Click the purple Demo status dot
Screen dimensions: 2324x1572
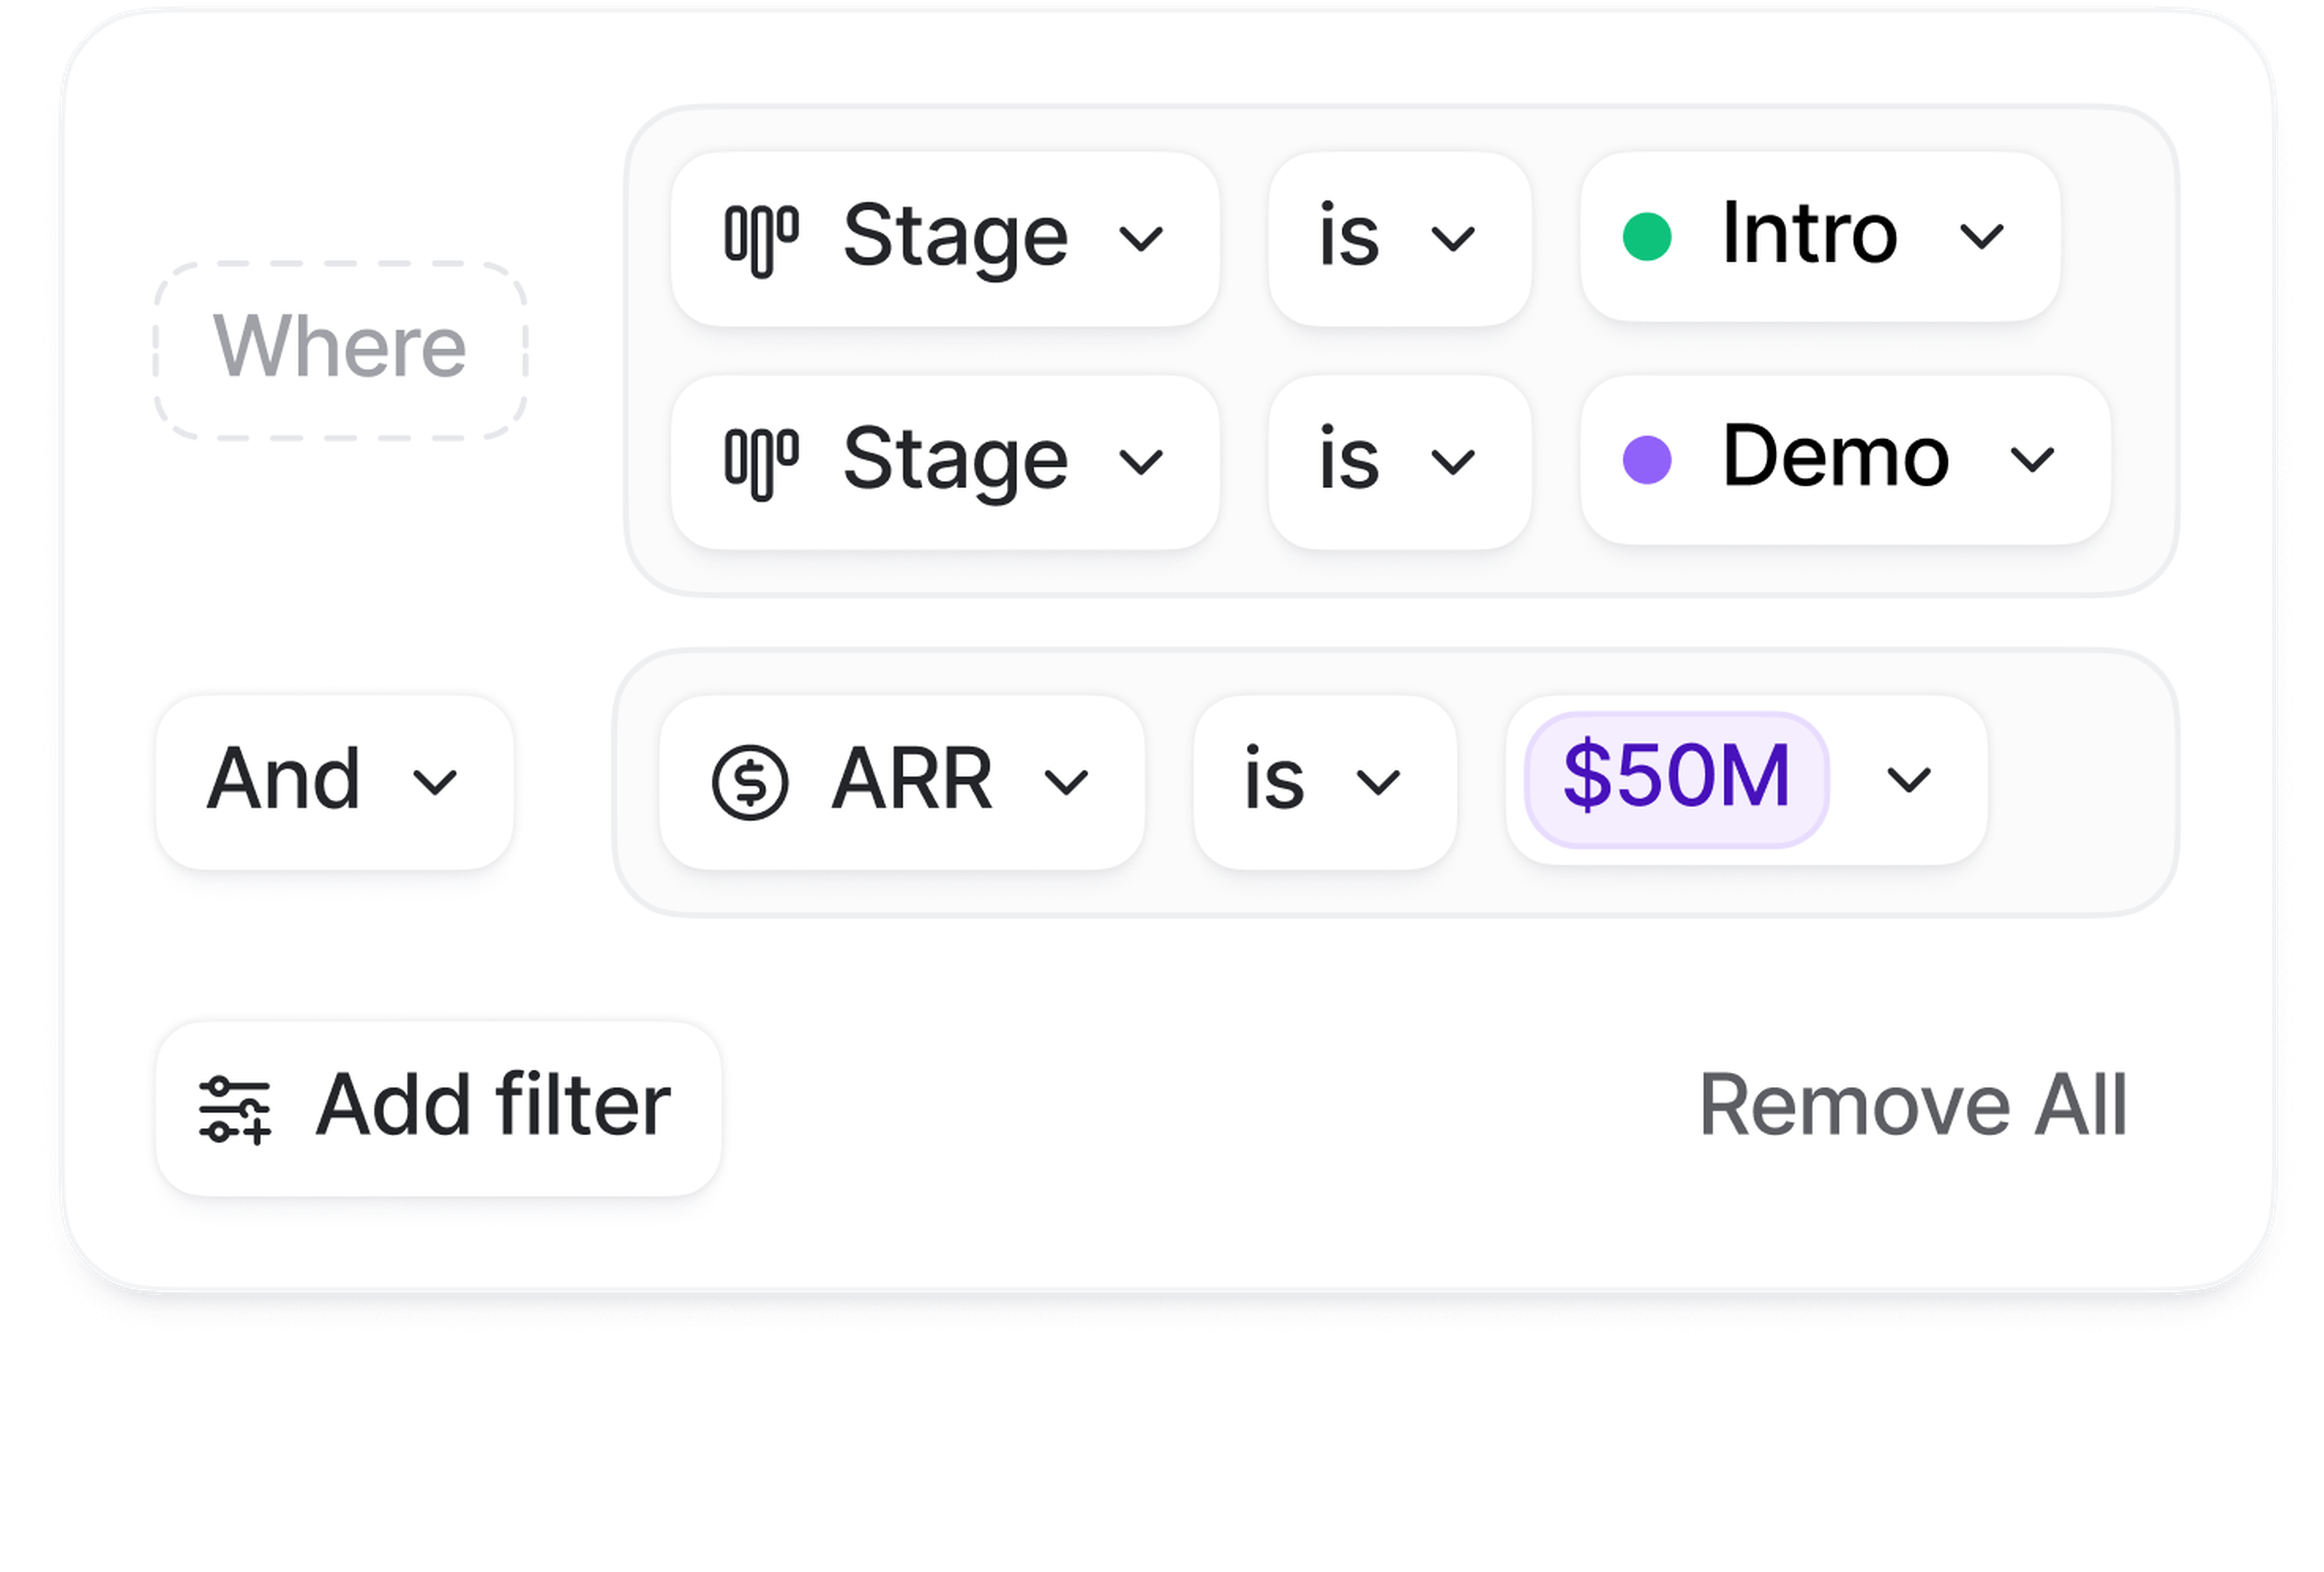click(1646, 460)
